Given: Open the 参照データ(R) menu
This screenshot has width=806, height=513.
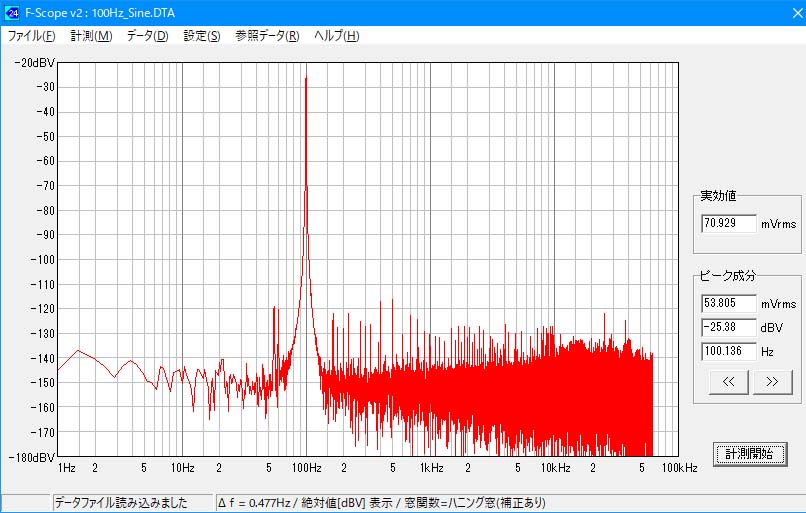Looking at the screenshot, I should click(267, 36).
